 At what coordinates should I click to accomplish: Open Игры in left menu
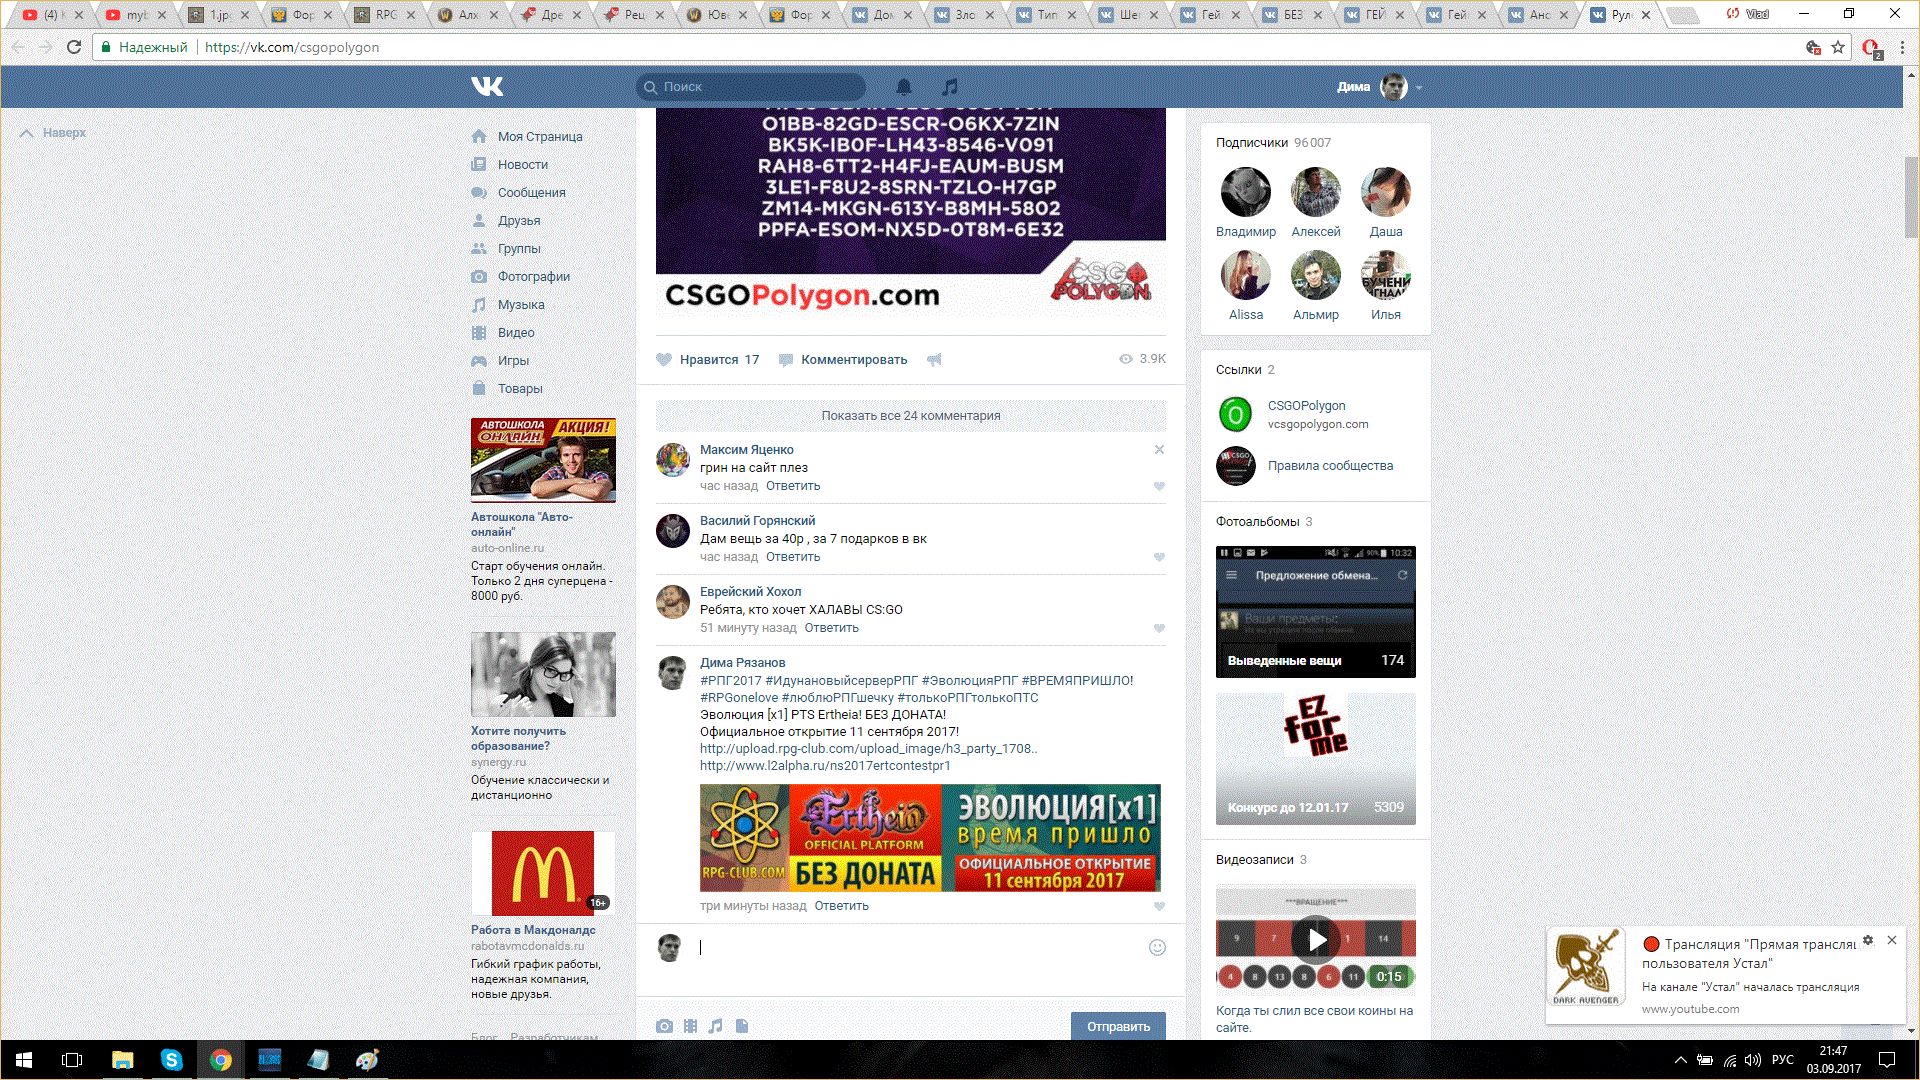(x=513, y=361)
